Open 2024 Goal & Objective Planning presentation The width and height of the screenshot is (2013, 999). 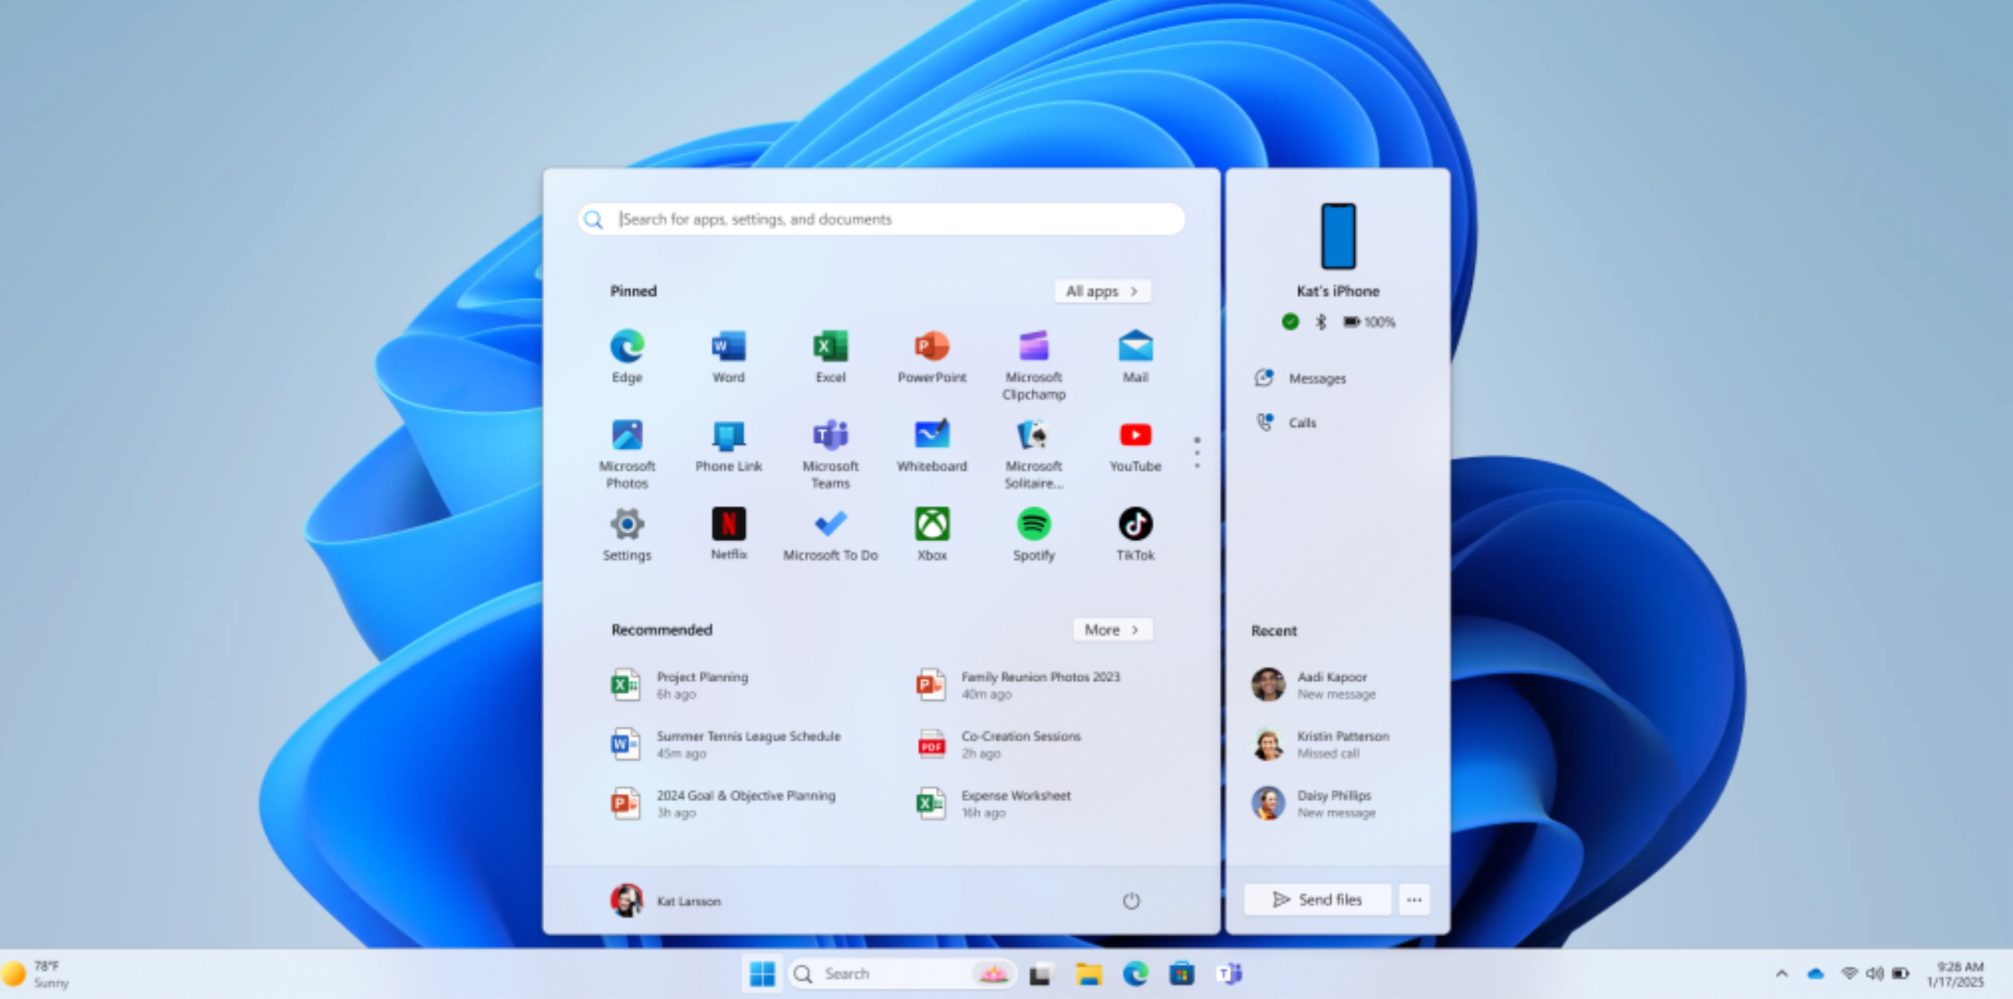coord(723,804)
